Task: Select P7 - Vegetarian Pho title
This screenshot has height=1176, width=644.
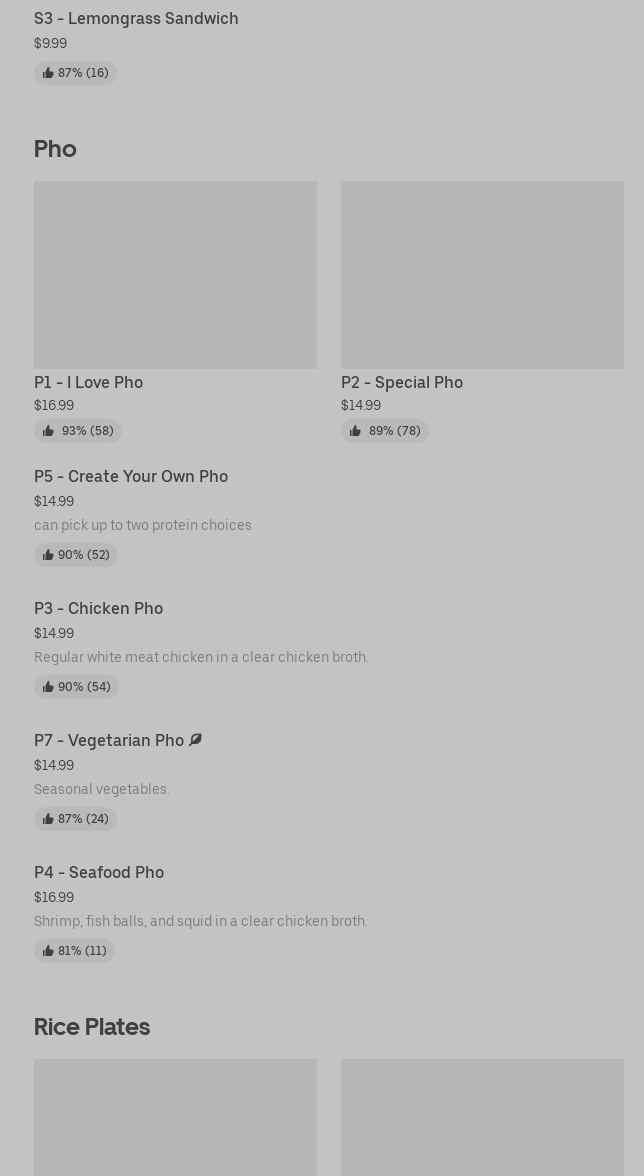Action: 109,740
